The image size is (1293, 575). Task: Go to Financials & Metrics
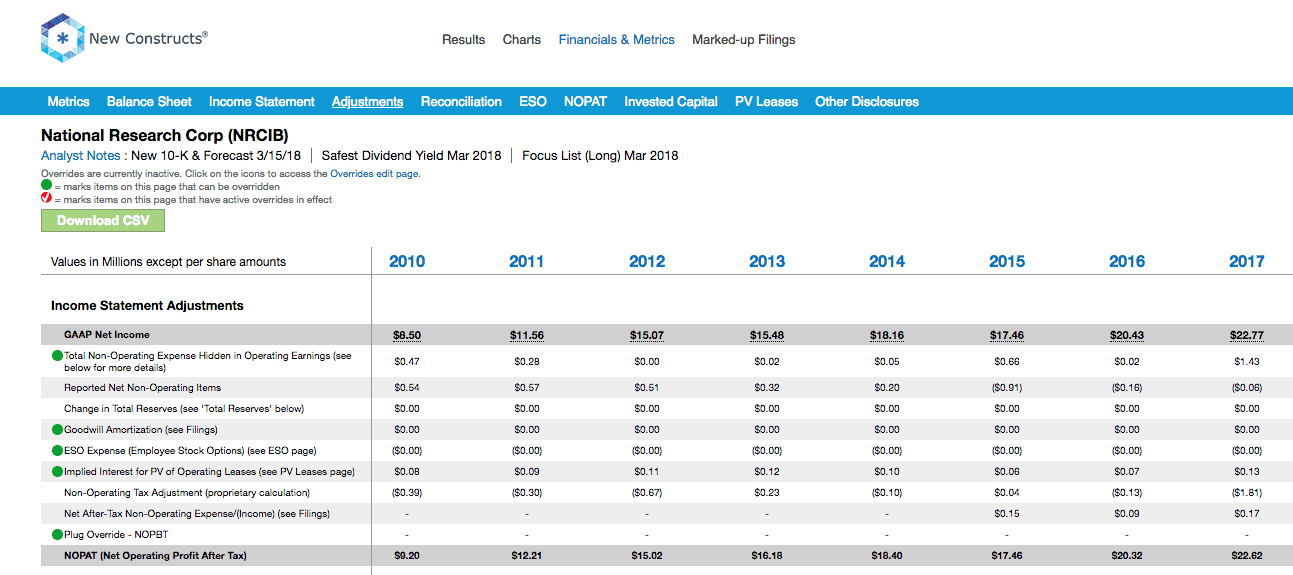616,40
